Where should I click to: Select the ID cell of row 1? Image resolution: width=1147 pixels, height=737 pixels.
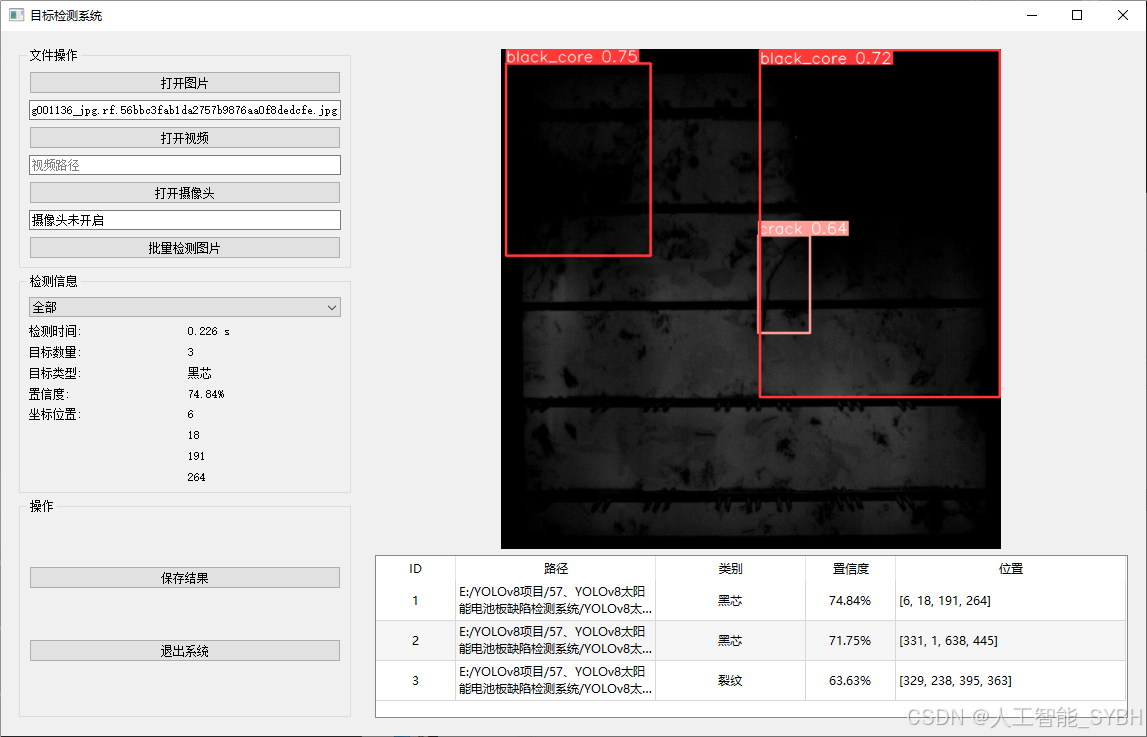[x=415, y=600]
